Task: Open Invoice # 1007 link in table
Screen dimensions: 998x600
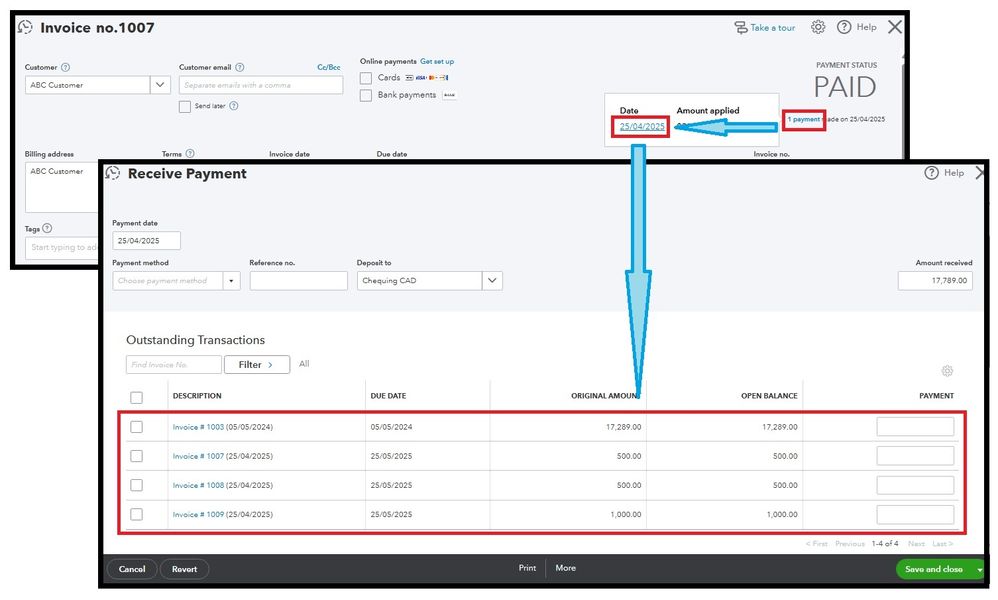Action: point(198,456)
